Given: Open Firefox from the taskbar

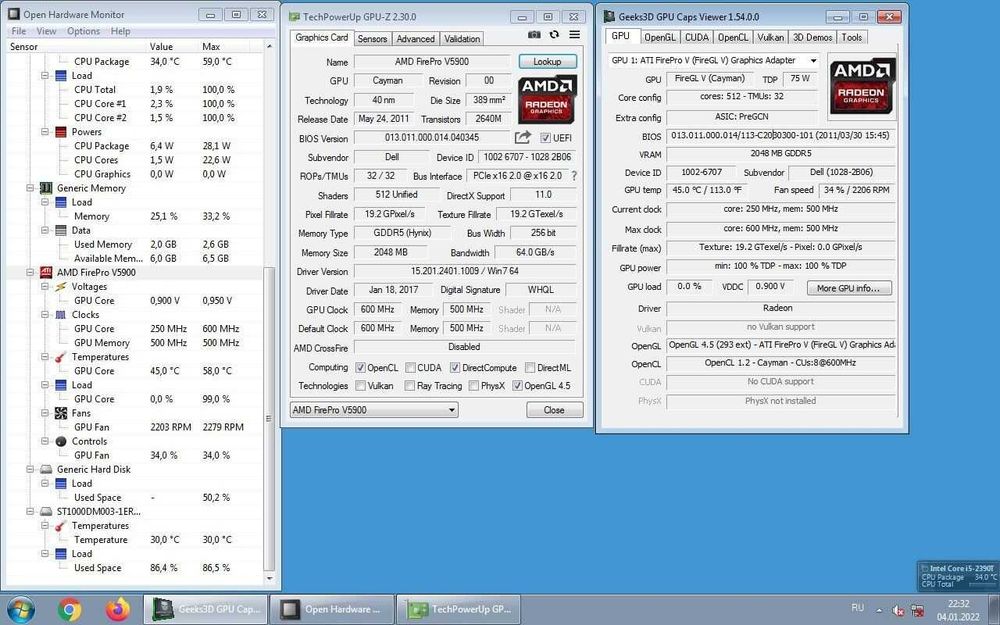Looking at the screenshot, I should (118, 609).
